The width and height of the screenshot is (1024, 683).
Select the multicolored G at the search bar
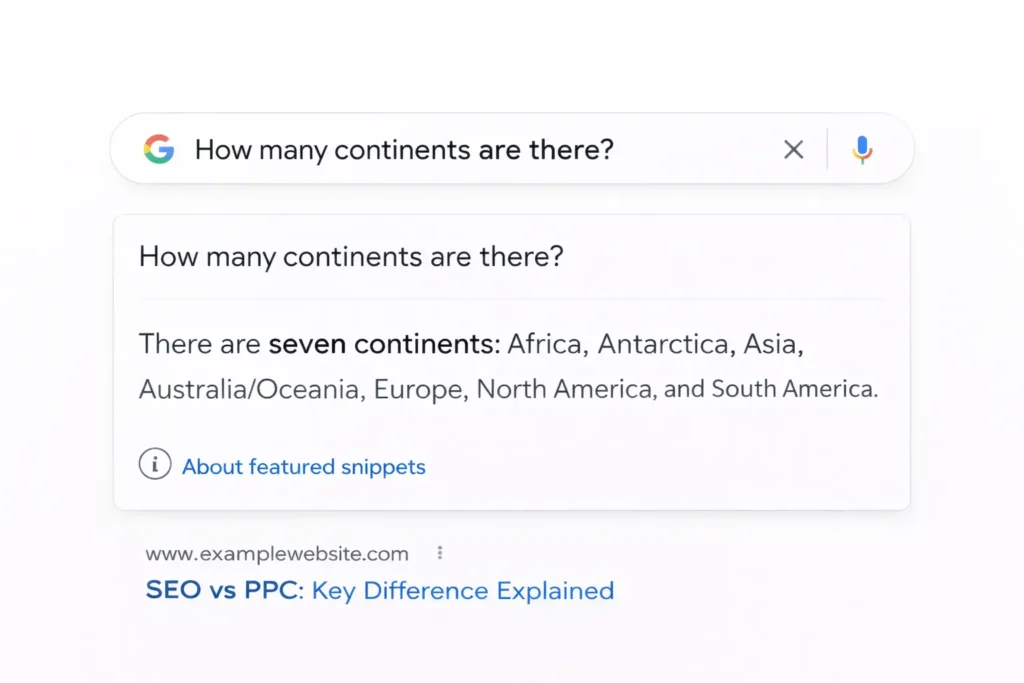coord(160,148)
